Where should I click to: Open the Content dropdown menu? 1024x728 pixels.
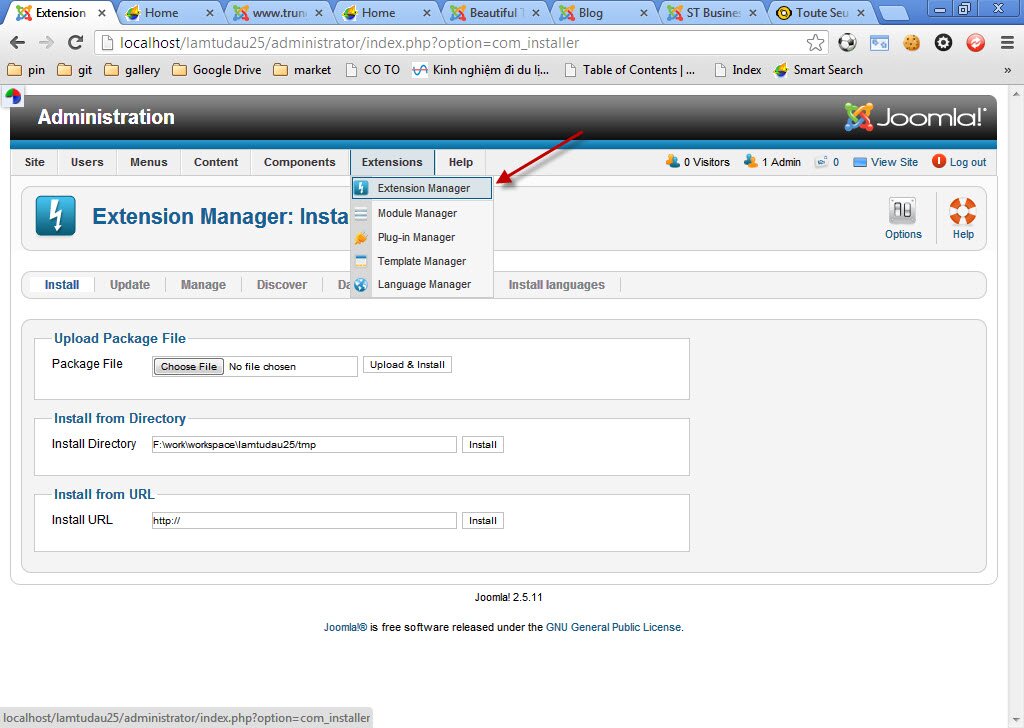(216, 162)
